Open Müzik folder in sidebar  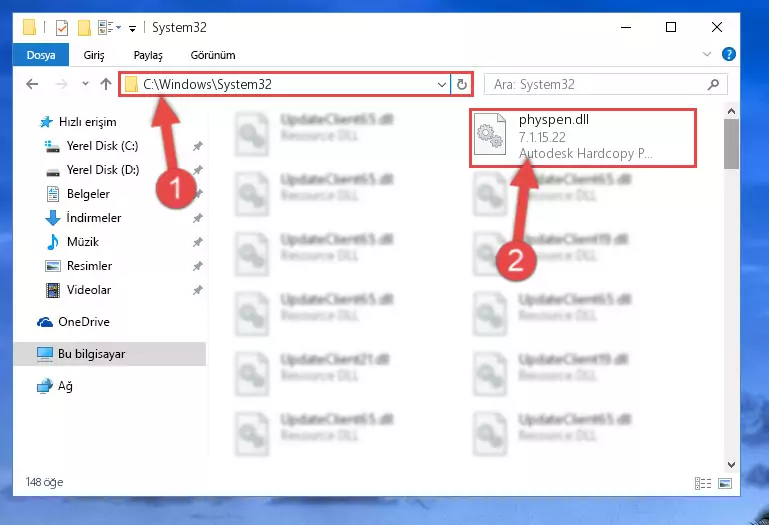[x=83, y=242]
